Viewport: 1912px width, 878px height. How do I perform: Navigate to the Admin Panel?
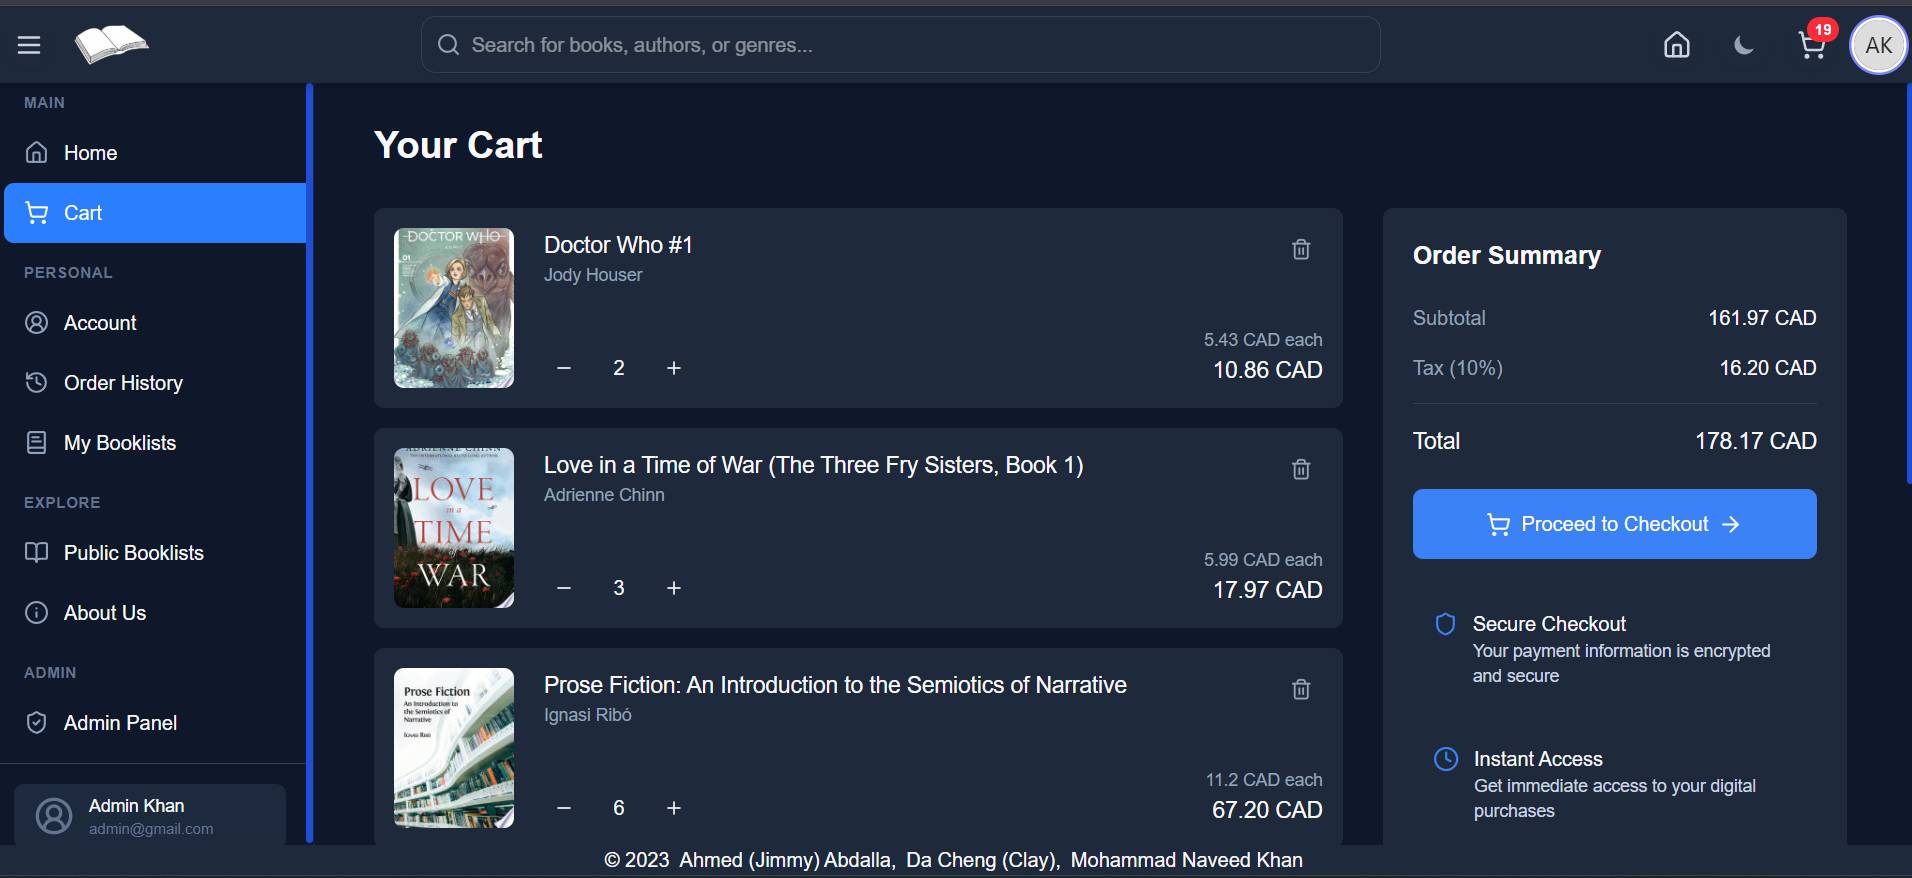click(120, 722)
